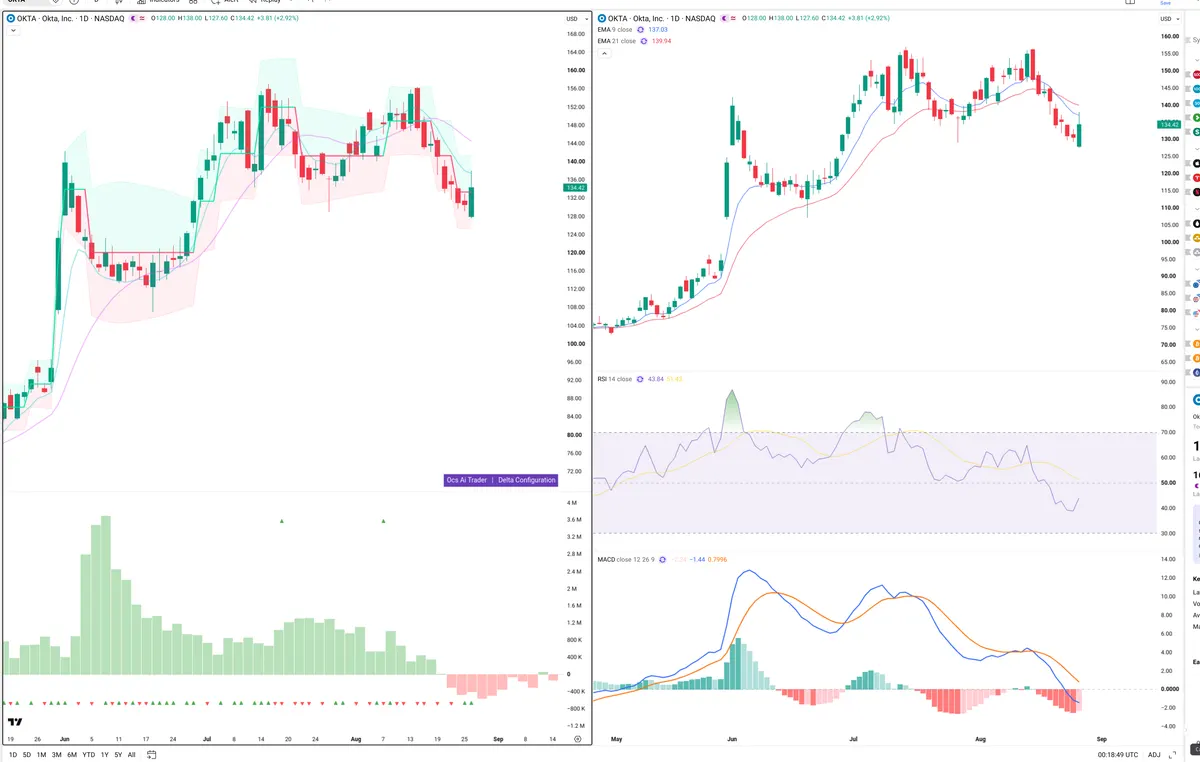
Task: Click the MACD signal value 0.7996
Action: tap(717, 559)
